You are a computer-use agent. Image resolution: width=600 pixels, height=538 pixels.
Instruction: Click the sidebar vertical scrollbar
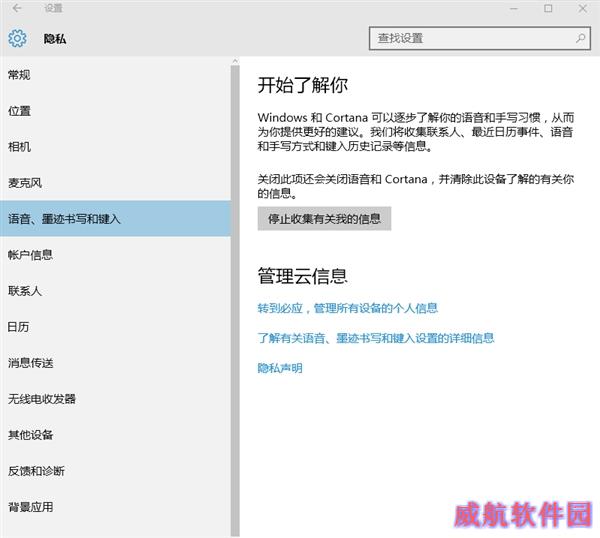click(x=235, y=300)
